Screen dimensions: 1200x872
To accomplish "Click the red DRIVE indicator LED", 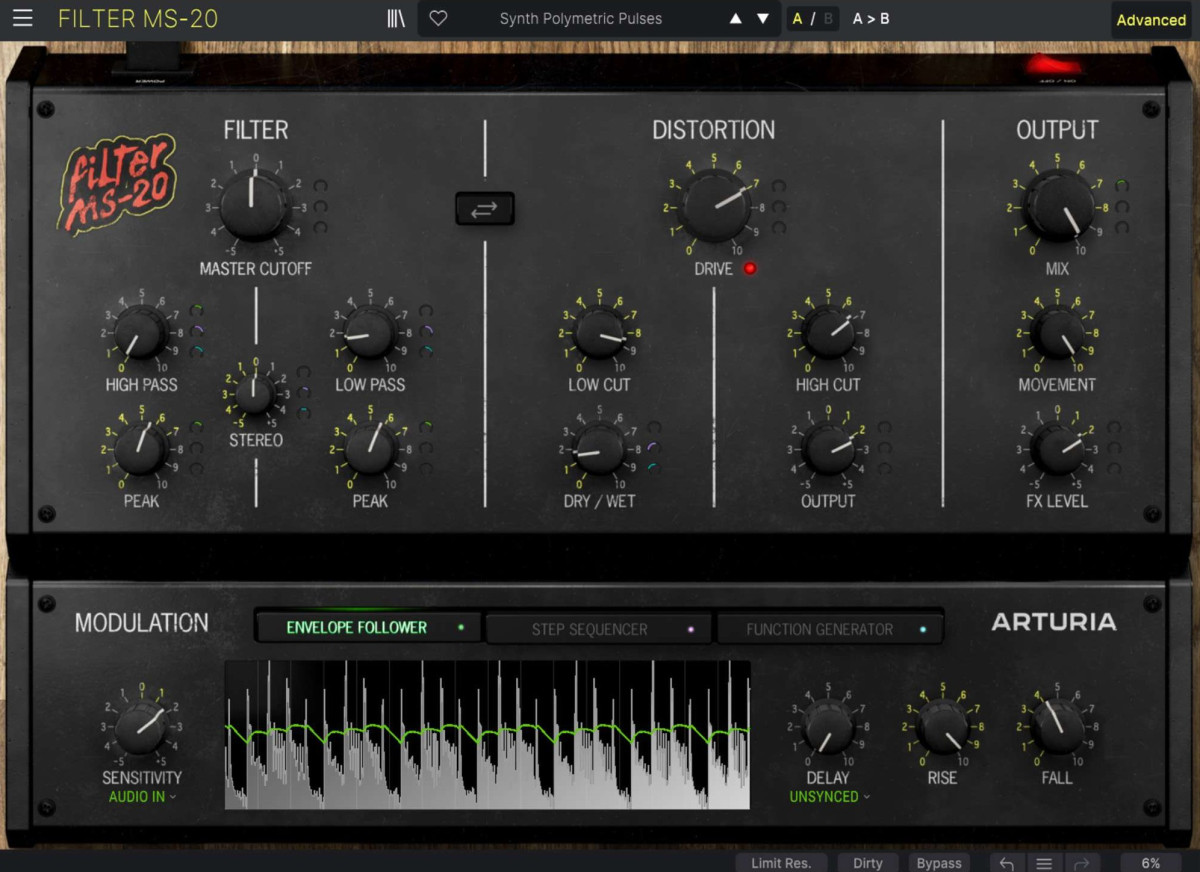I will (x=750, y=268).
